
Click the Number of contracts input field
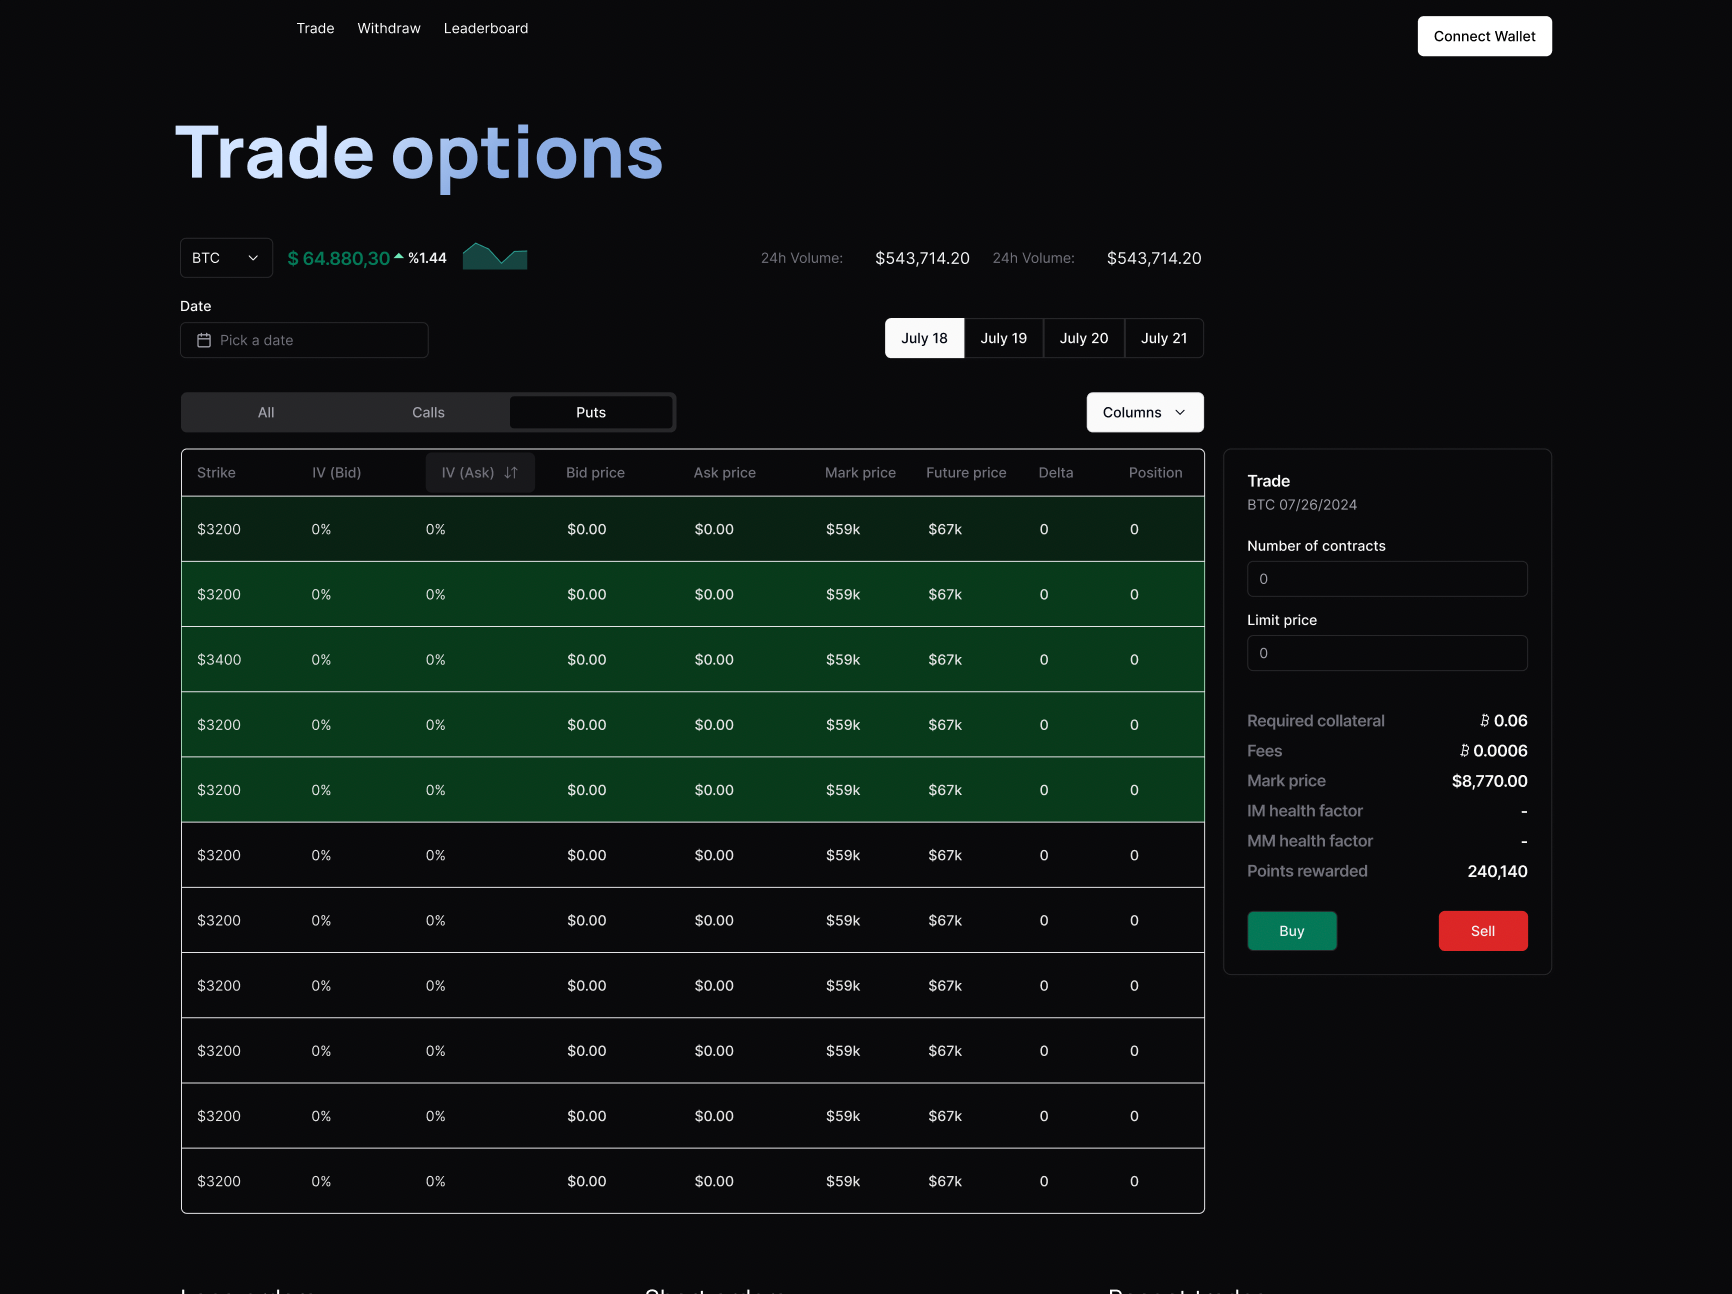coord(1387,578)
